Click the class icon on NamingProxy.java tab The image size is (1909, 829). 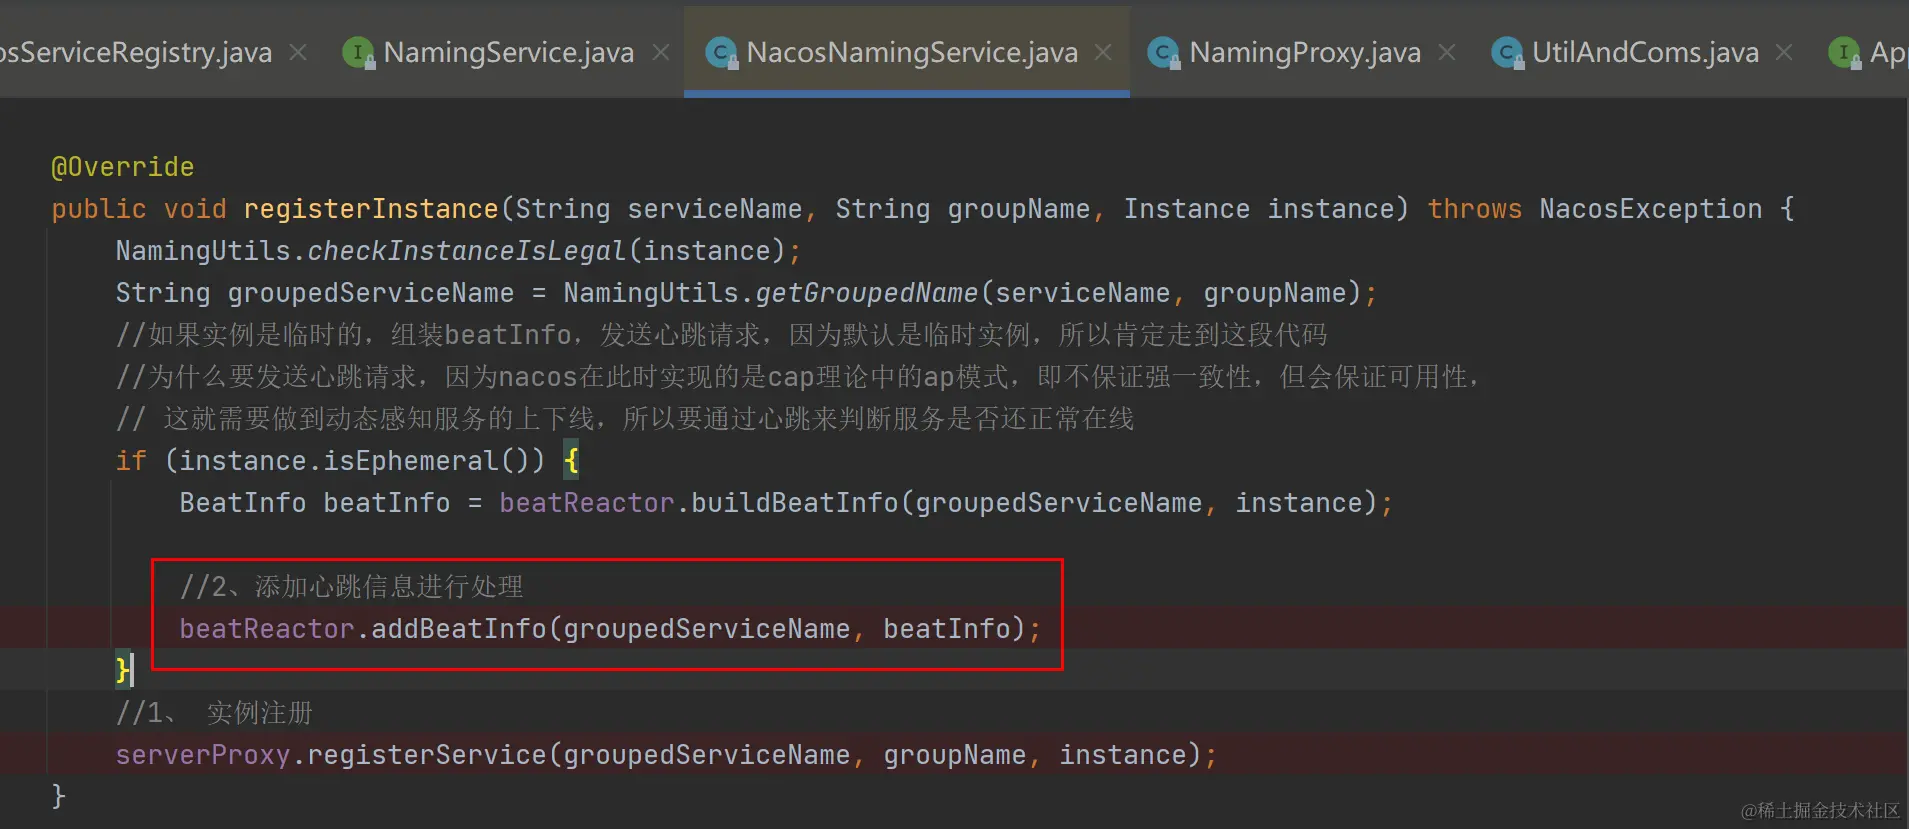tap(1164, 52)
